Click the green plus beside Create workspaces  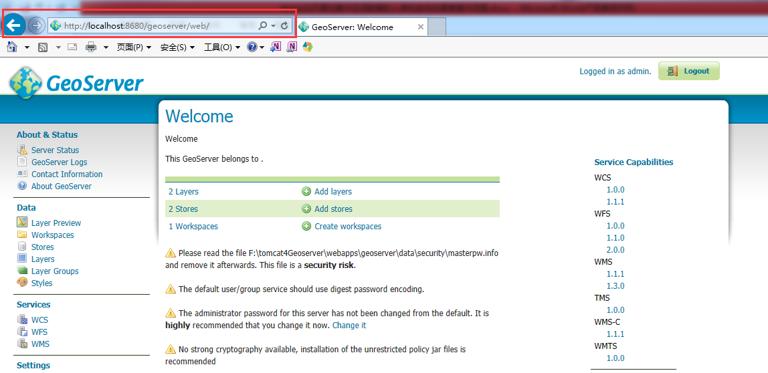[x=307, y=226]
